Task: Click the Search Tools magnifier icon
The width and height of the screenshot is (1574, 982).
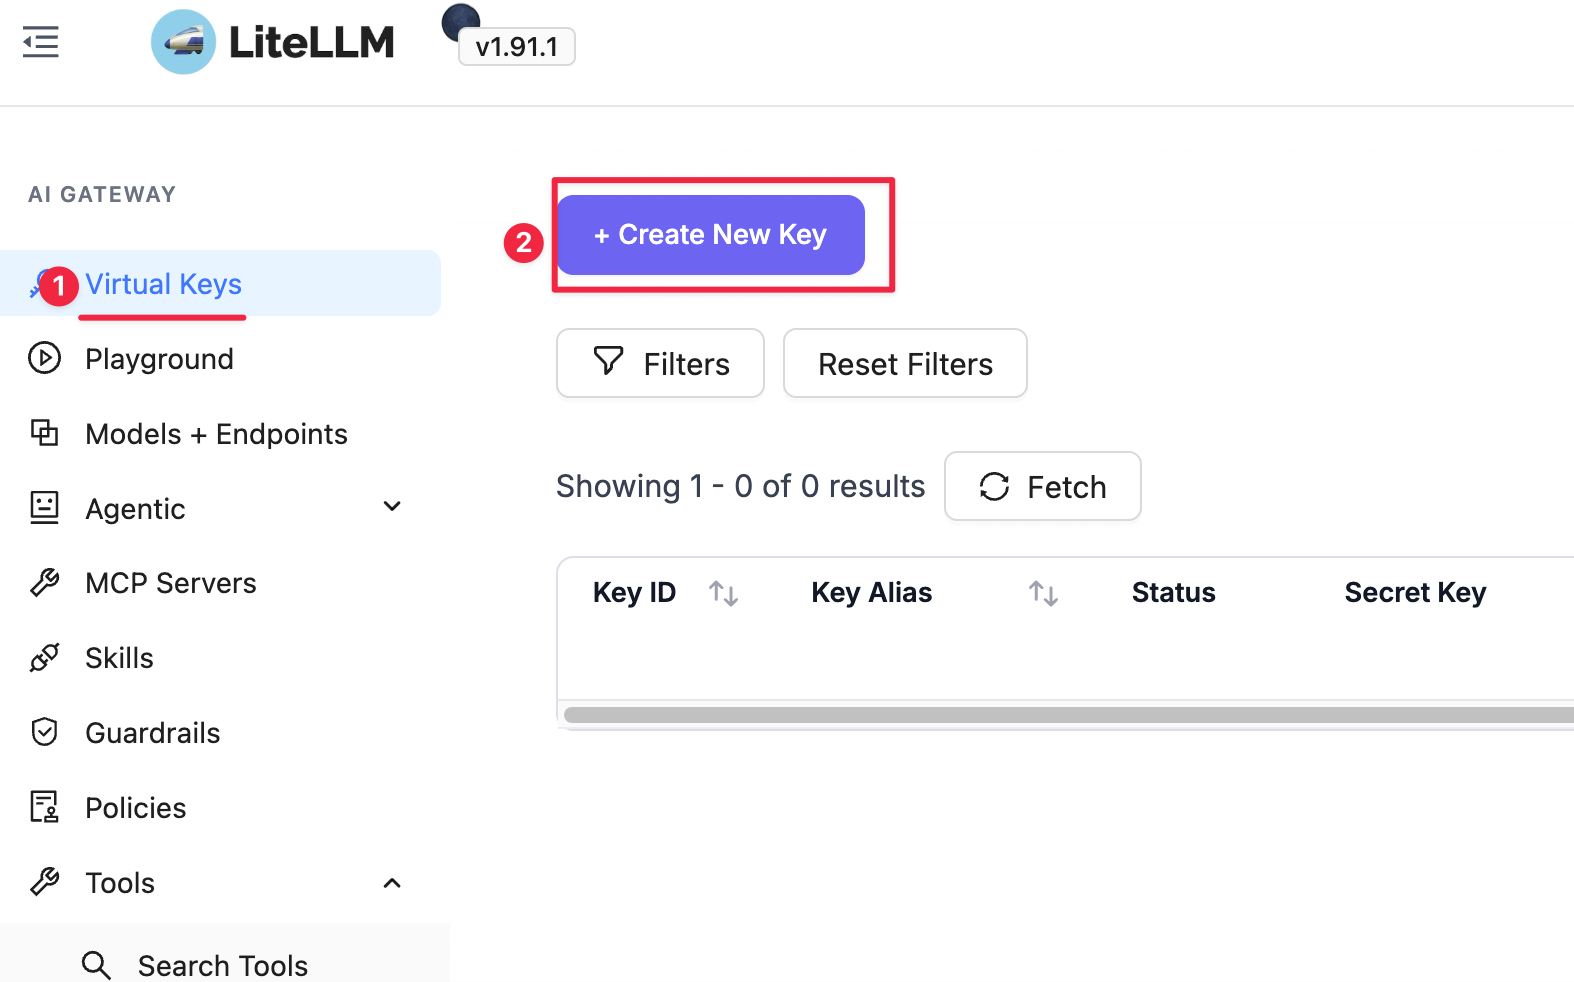Action: point(96,965)
